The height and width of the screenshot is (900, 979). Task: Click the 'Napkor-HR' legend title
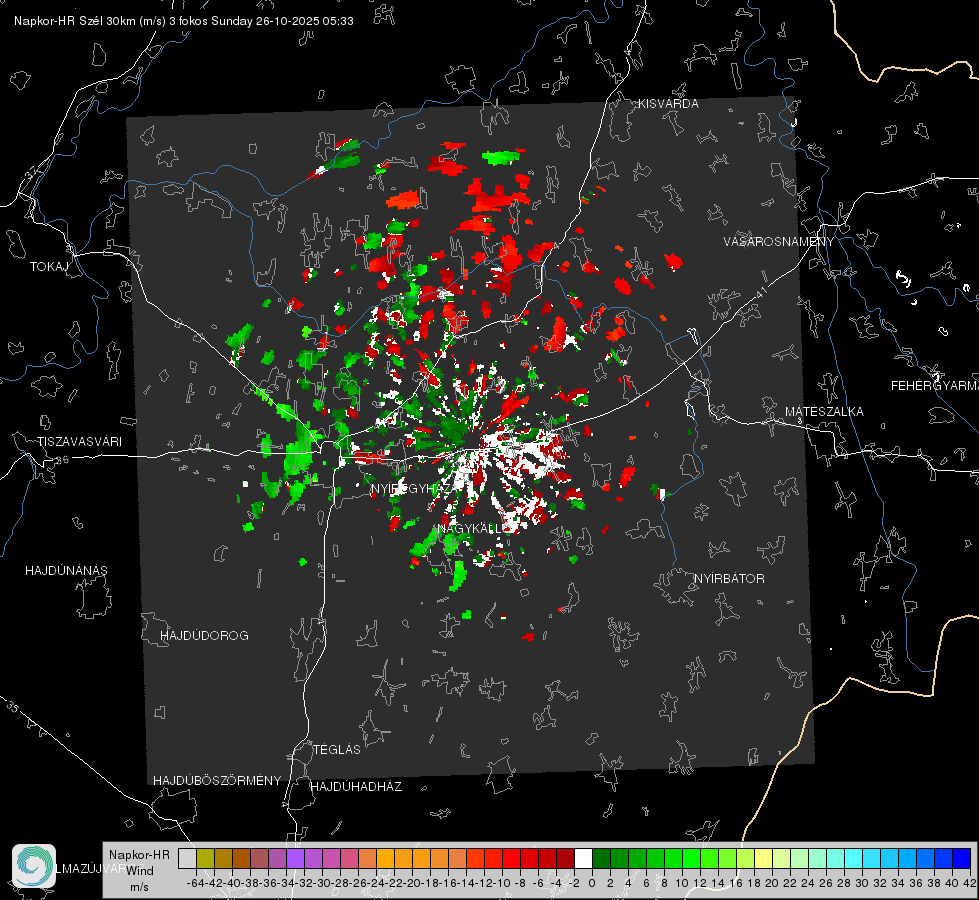[x=139, y=855]
